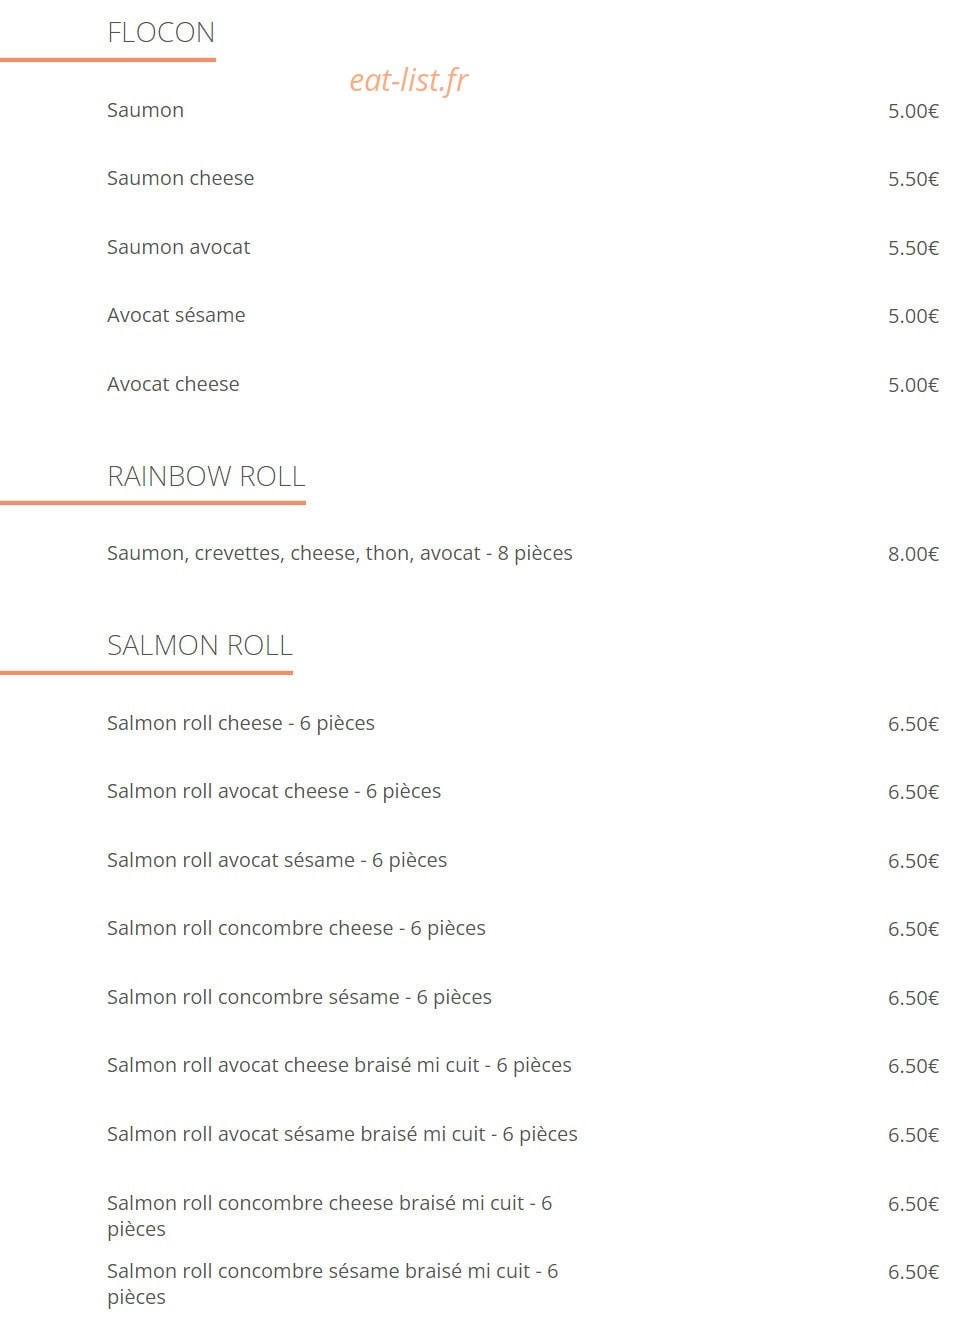Click Salmon roll avocat cheese braisé mi cuit

coord(339,1065)
